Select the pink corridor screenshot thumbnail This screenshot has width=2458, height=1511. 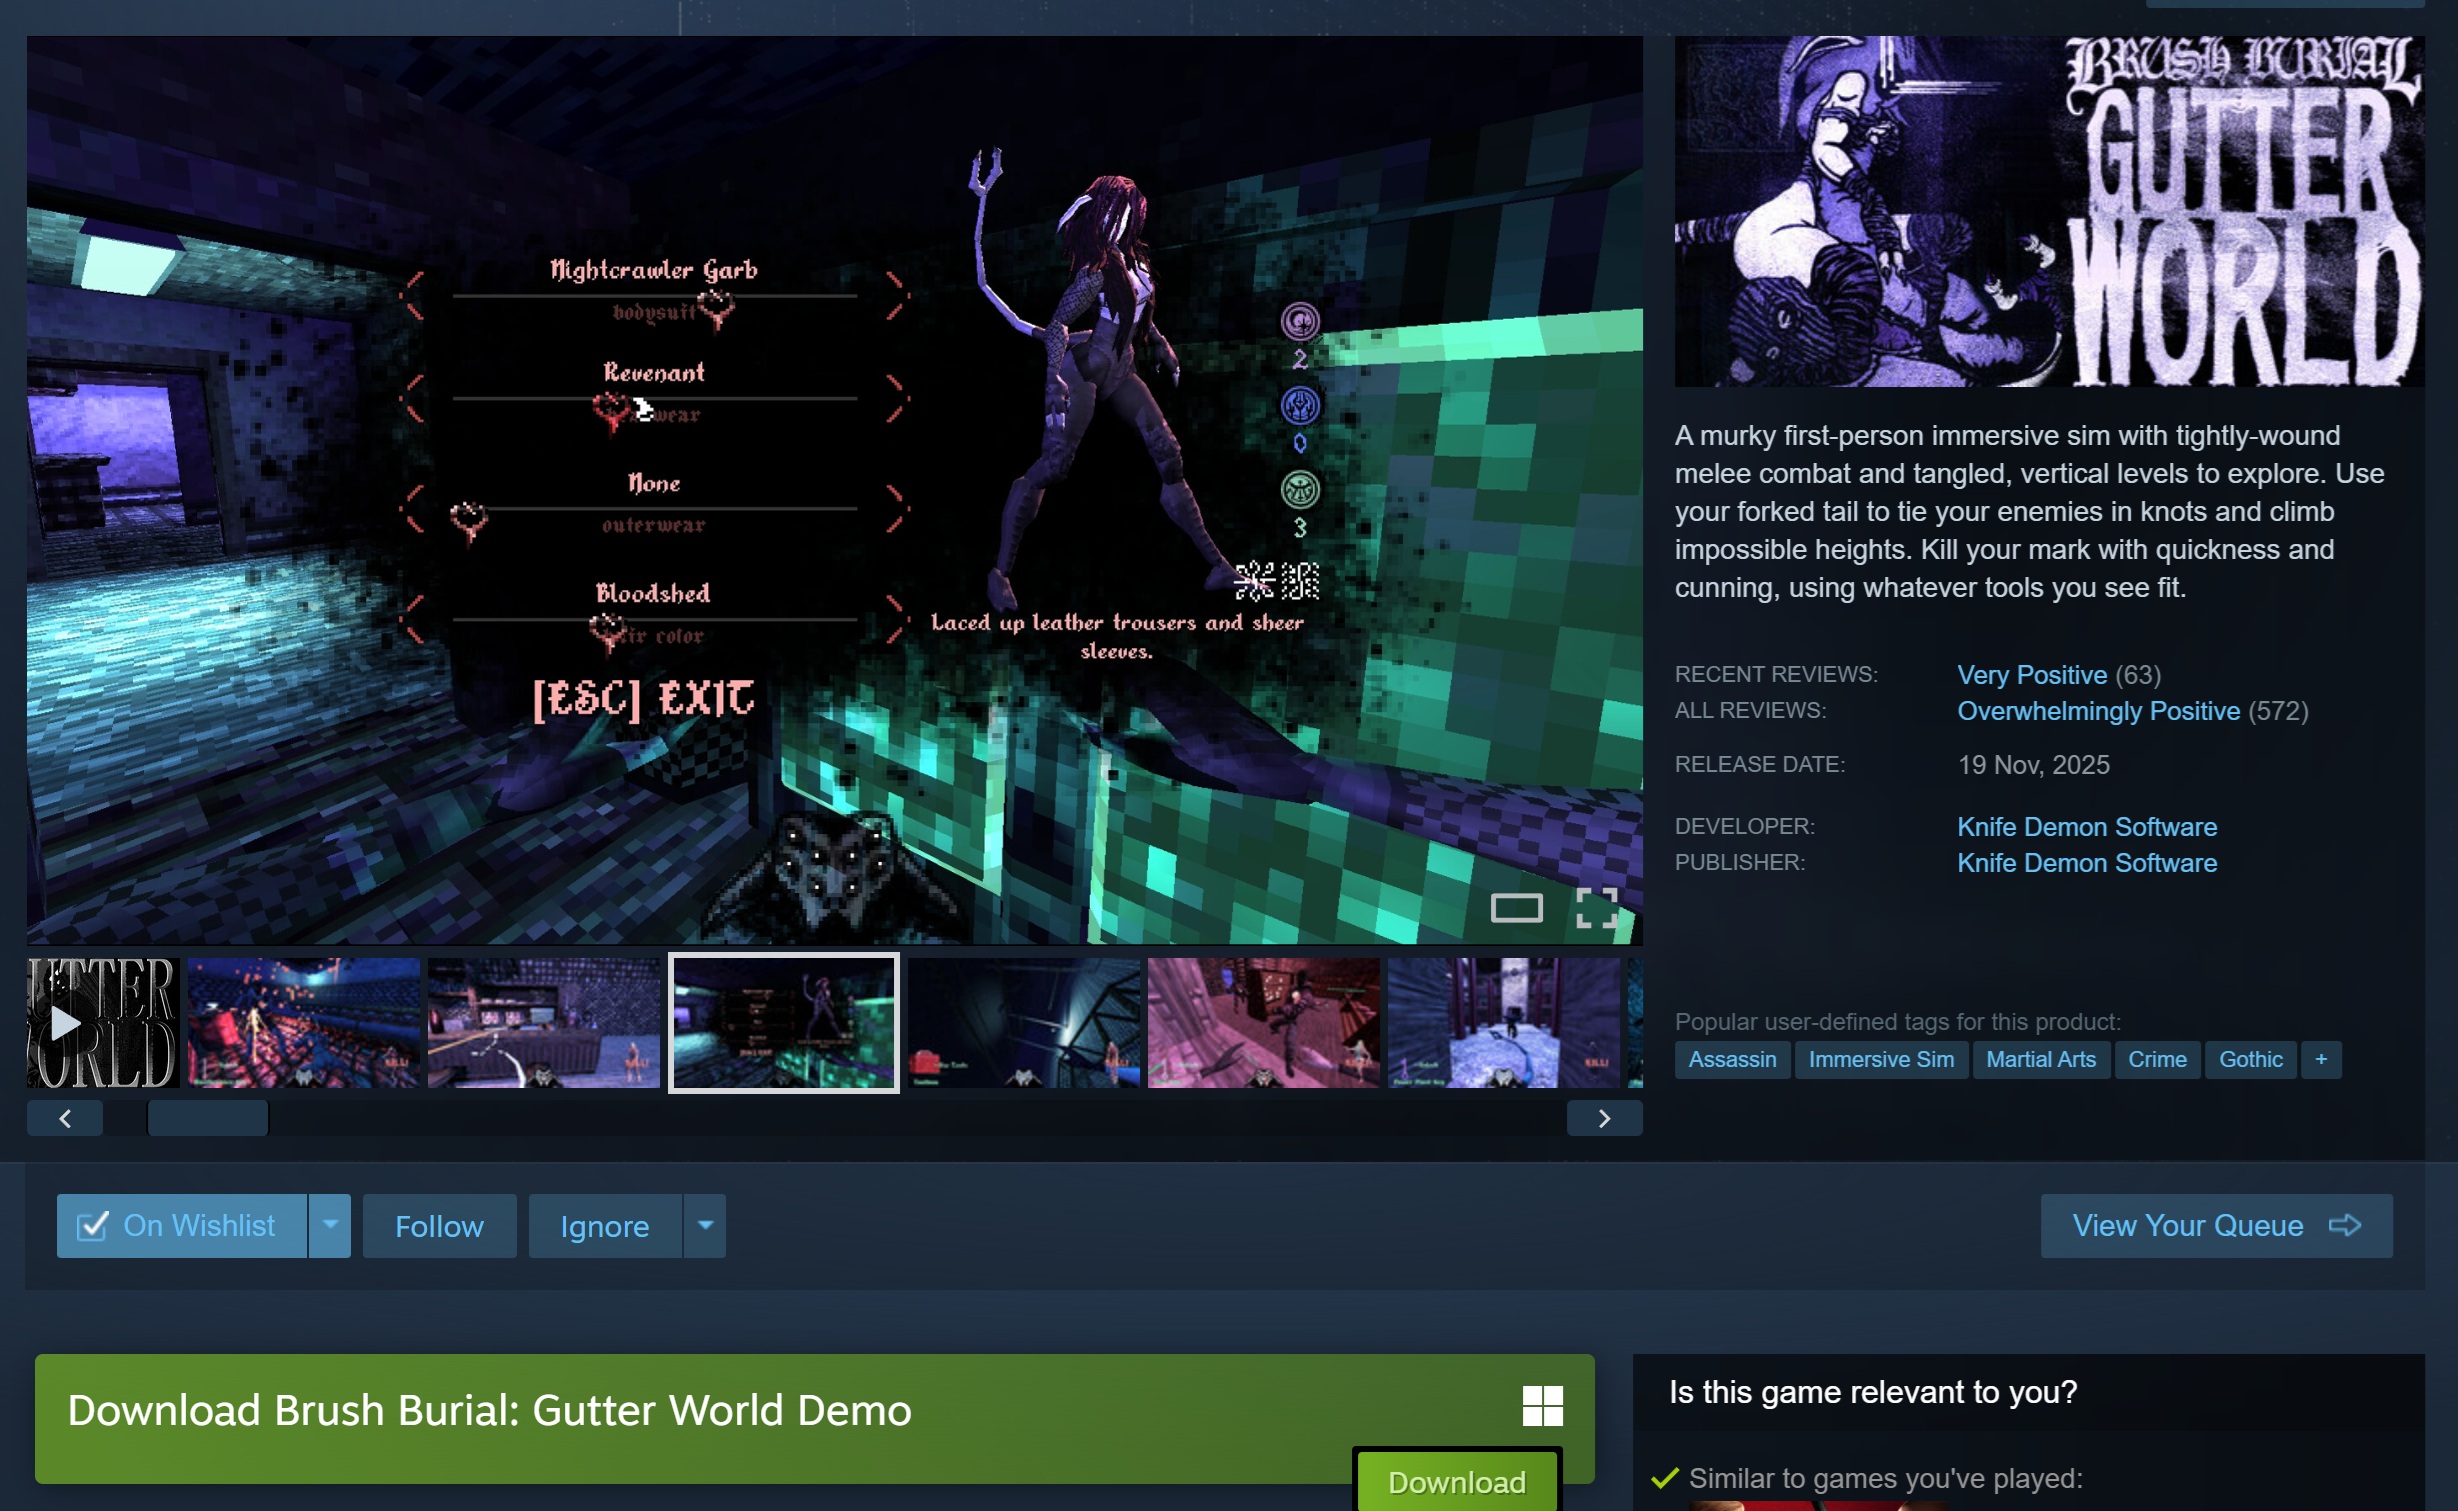coord(1263,1022)
